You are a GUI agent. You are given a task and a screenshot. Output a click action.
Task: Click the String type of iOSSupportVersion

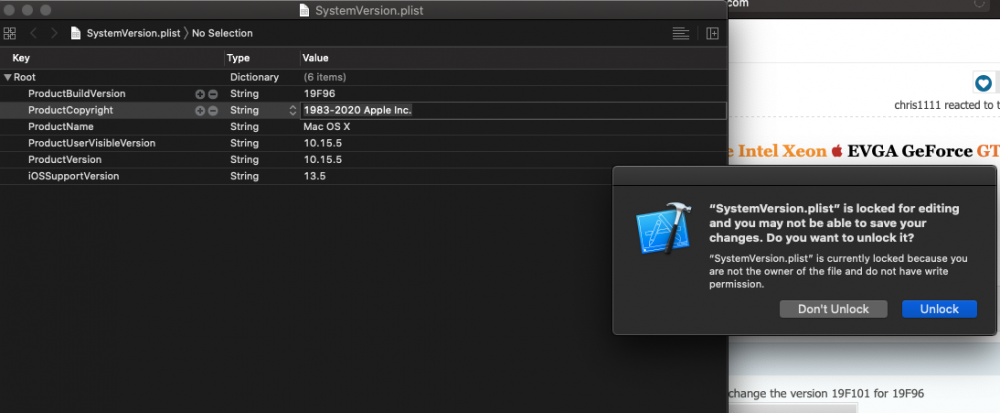244,176
